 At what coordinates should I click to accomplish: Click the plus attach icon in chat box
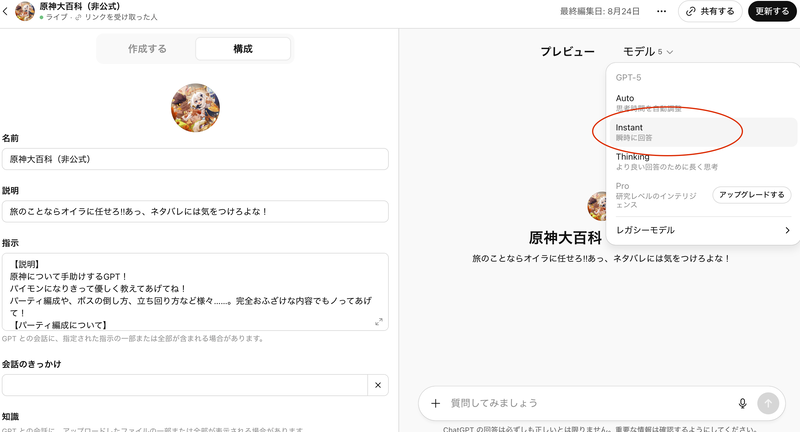click(435, 403)
